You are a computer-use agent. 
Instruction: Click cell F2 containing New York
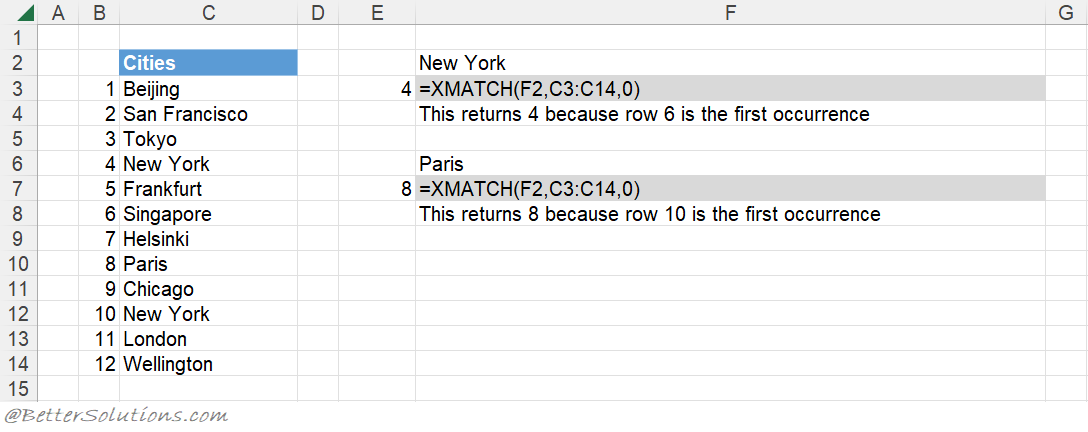pyautogui.click(x=730, y=63)
